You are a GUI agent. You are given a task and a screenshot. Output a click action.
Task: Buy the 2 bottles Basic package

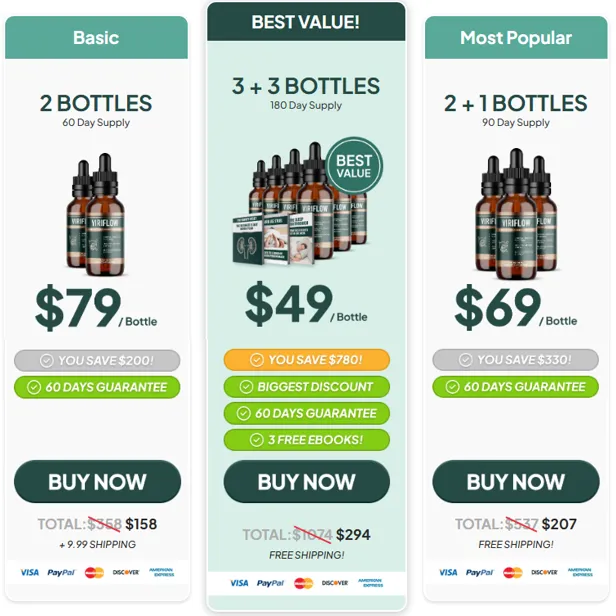(97, 482)
